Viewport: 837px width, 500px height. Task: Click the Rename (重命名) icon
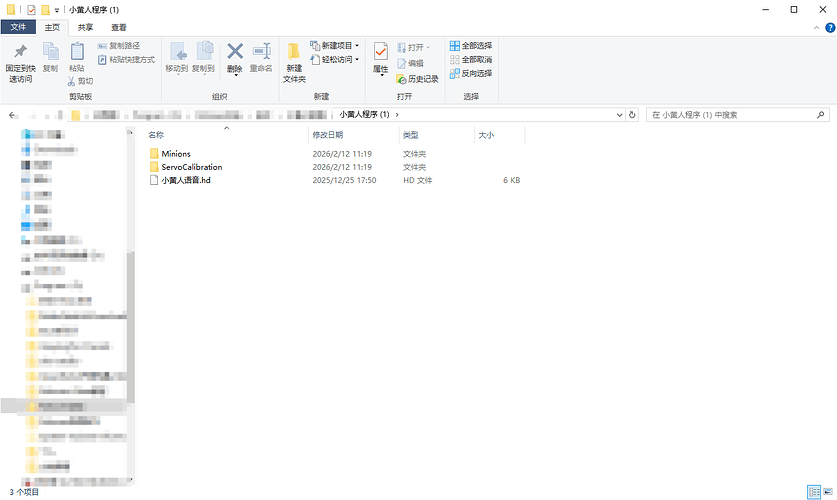(262, 51)
